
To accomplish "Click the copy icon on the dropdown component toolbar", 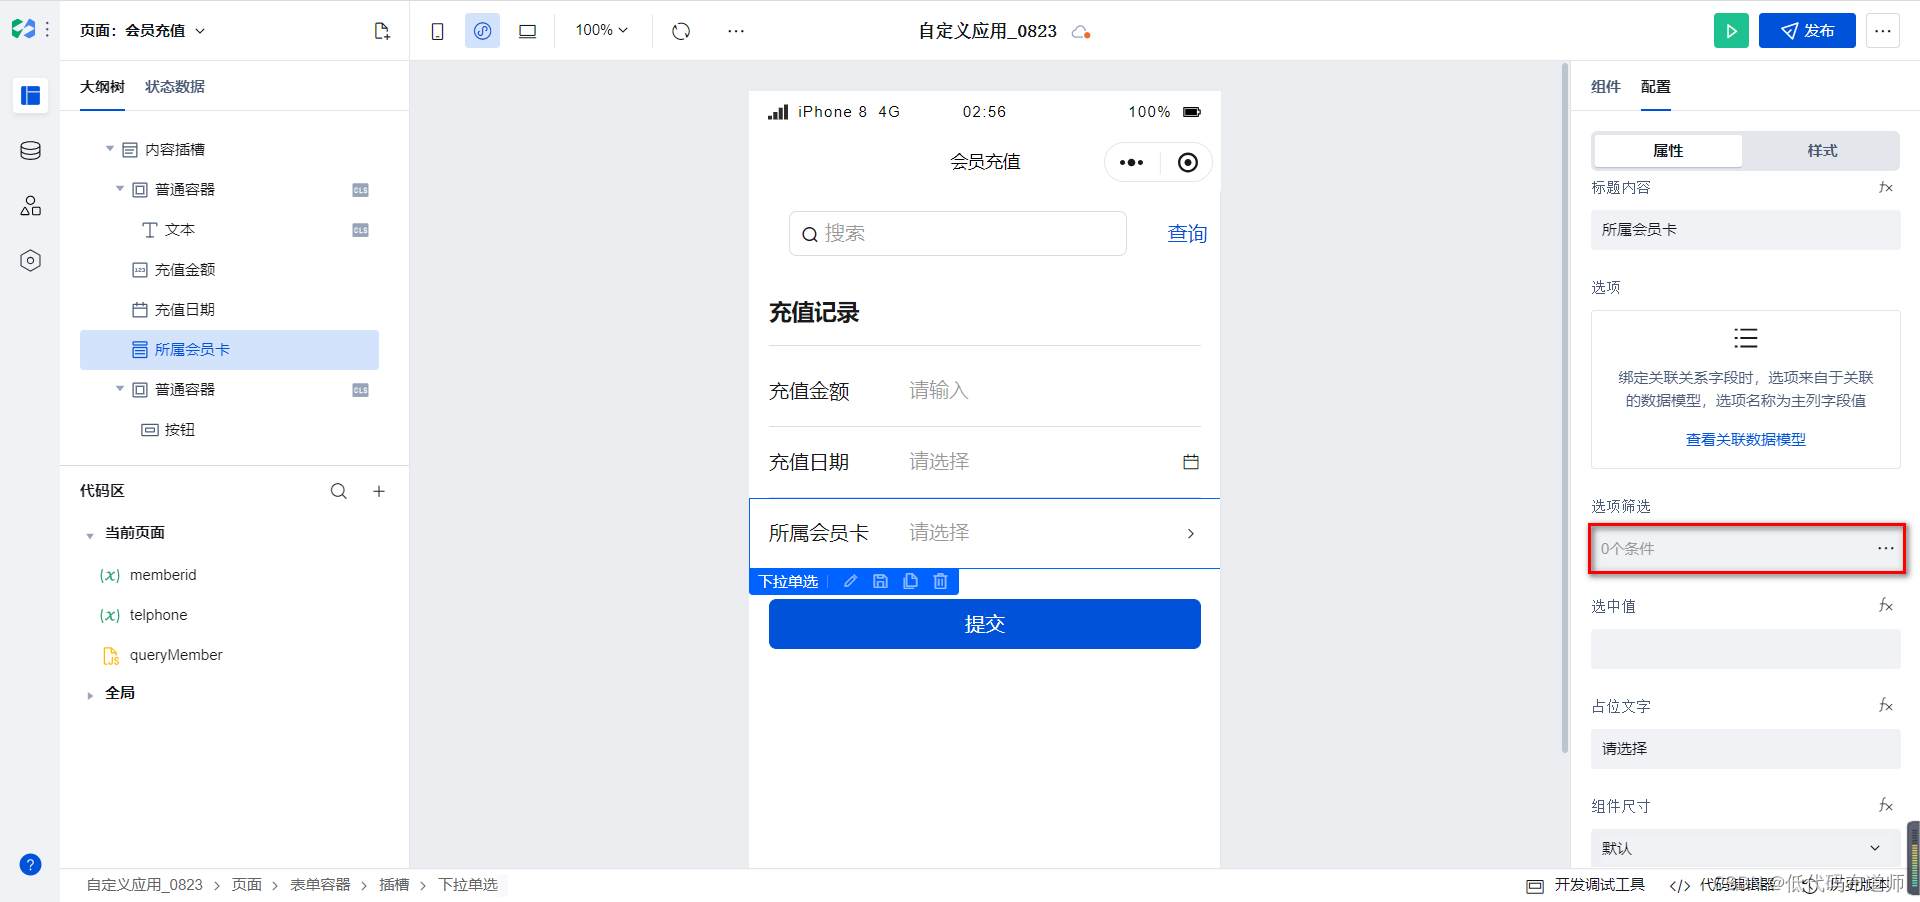I will pyautogui.click(x=910, y=581).
